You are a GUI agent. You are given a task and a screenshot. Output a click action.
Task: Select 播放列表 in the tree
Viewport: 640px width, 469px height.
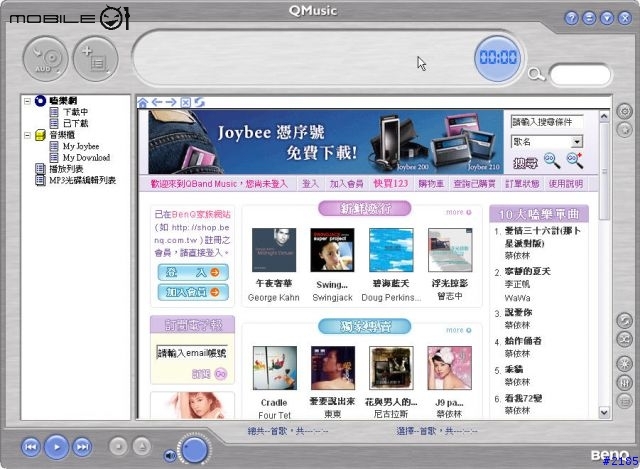[66, 169]
